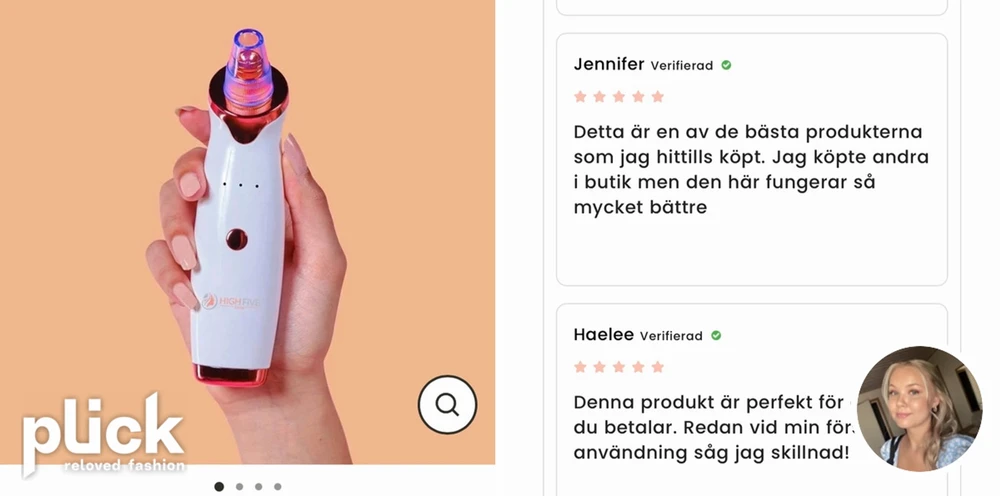The height and width of the screenshot is (496, 1000).
Task: Click reviewer name Haelee
Action: coord(603,335)
